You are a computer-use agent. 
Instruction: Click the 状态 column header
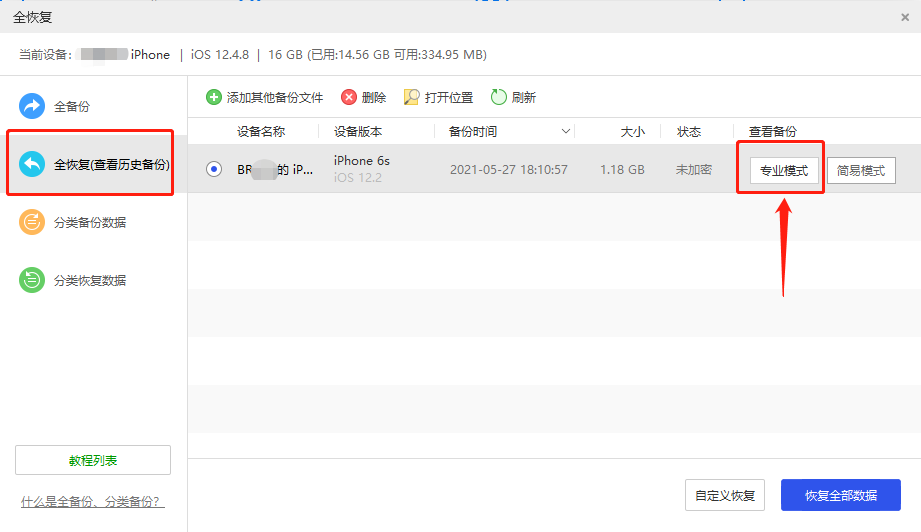pyautogui.click(x=688, y=132)
